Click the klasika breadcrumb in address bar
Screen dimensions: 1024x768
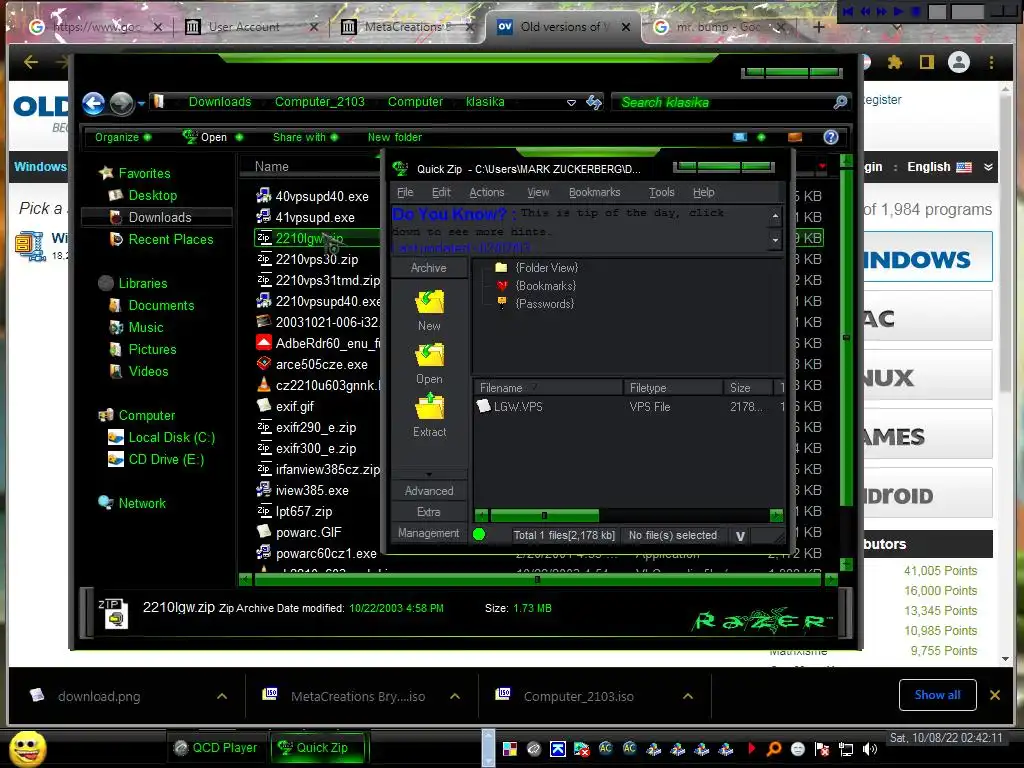point(485,102)
